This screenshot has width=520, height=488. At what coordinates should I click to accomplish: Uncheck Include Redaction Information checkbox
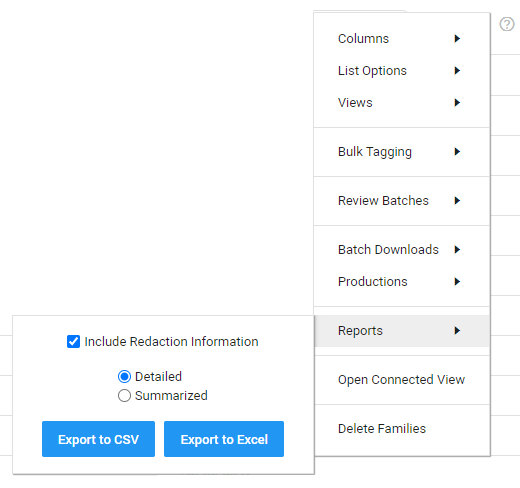[x=73, y=342]
